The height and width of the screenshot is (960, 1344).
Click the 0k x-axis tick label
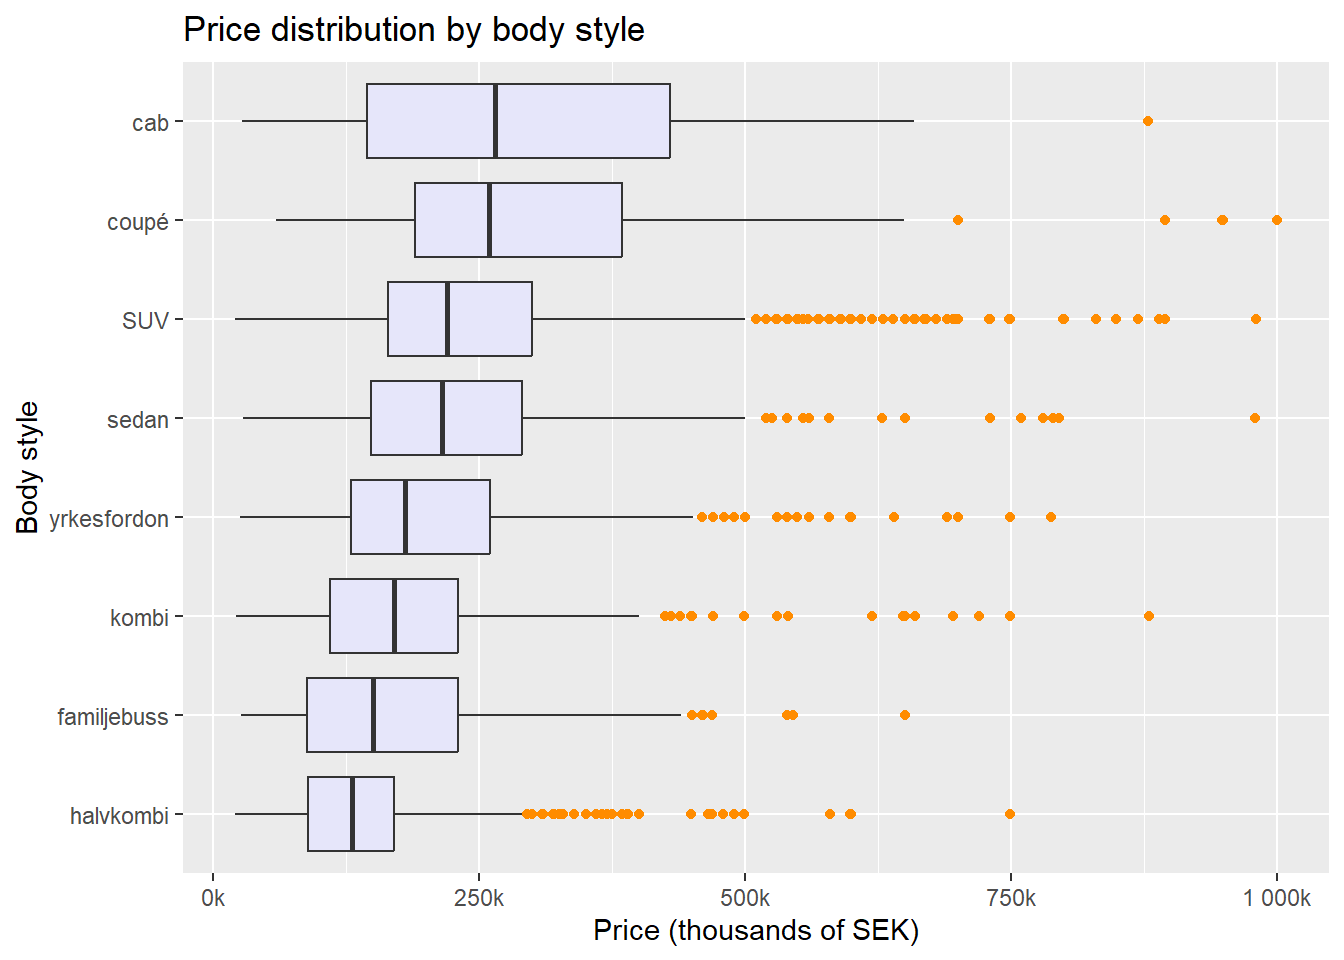[x=213, y=898]
